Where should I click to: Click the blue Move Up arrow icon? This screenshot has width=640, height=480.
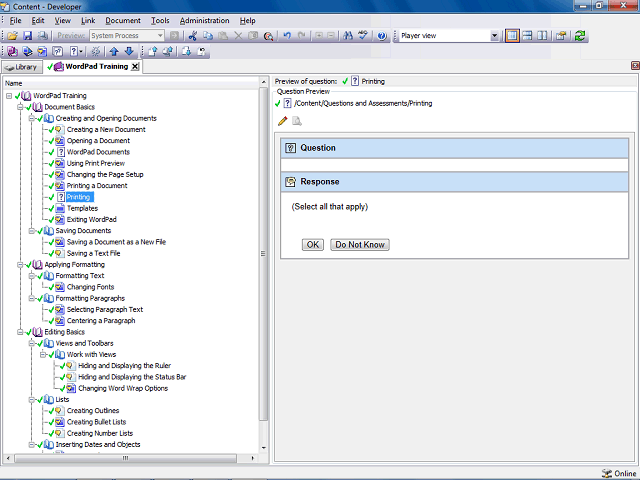tap(114, 51)
